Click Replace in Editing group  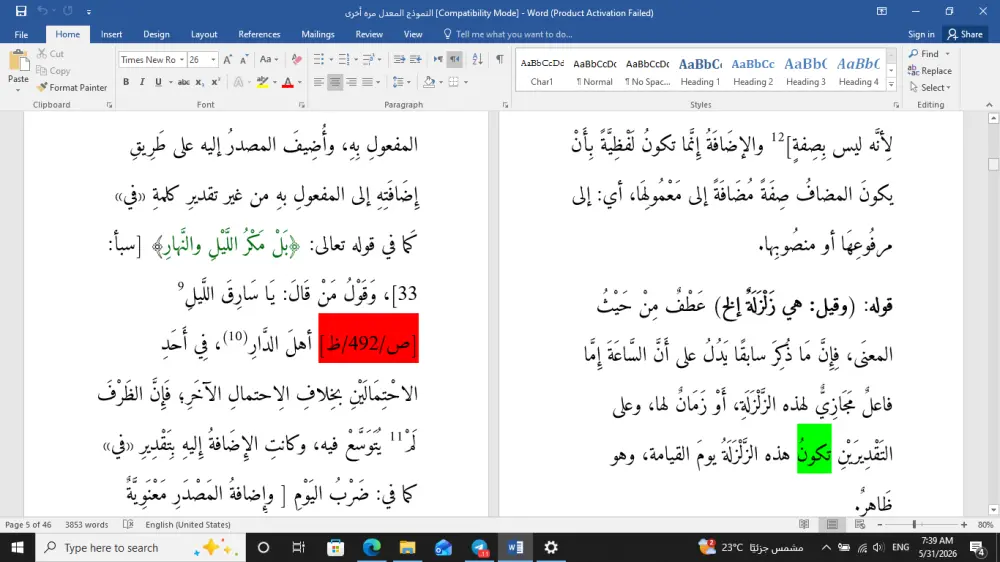(x=930, y=71)
